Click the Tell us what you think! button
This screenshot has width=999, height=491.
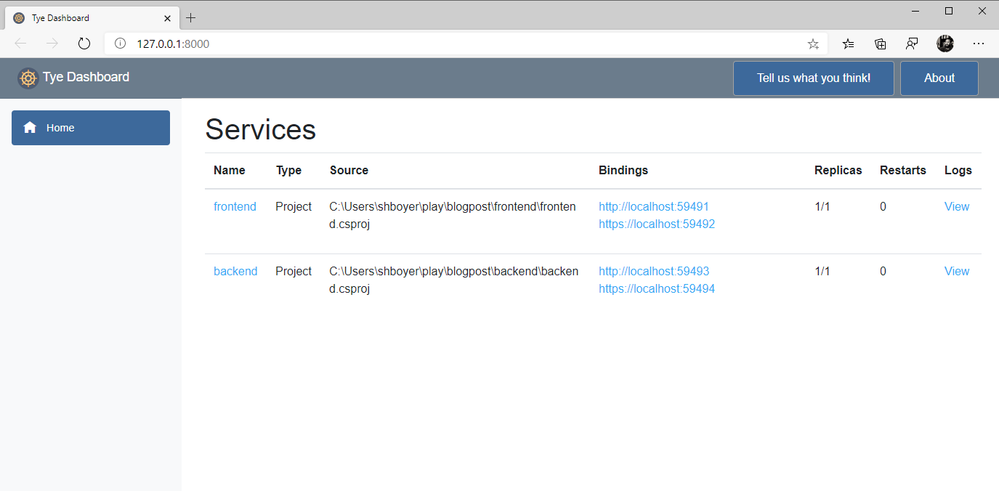pyautogui.click(x=814, y=78)
